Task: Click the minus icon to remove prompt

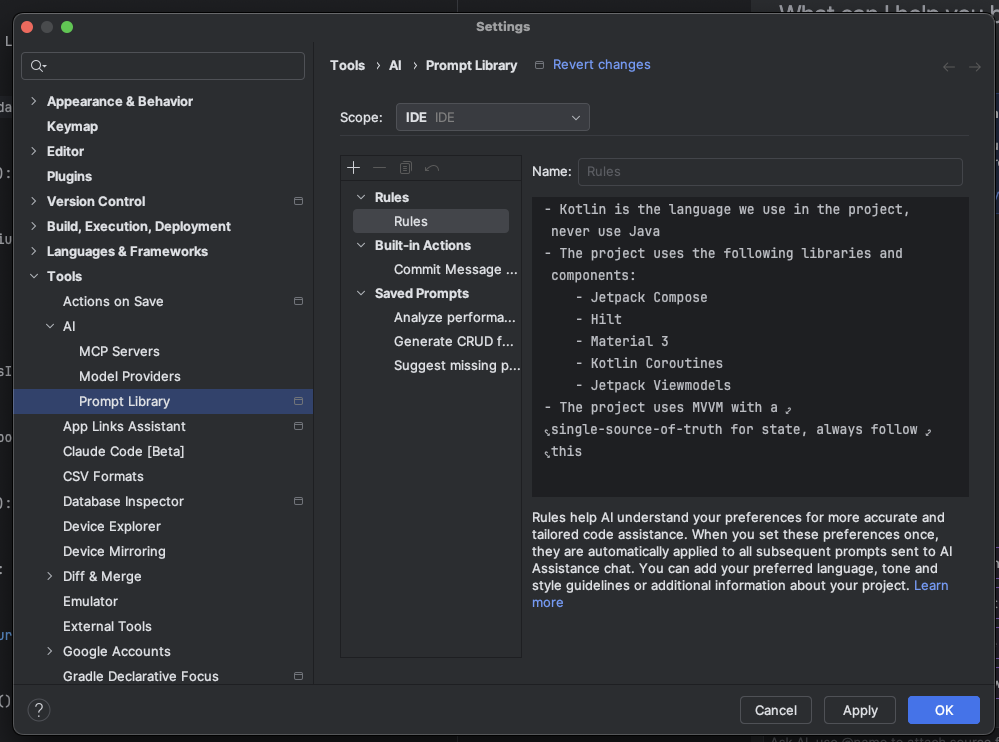Action: 379,168
